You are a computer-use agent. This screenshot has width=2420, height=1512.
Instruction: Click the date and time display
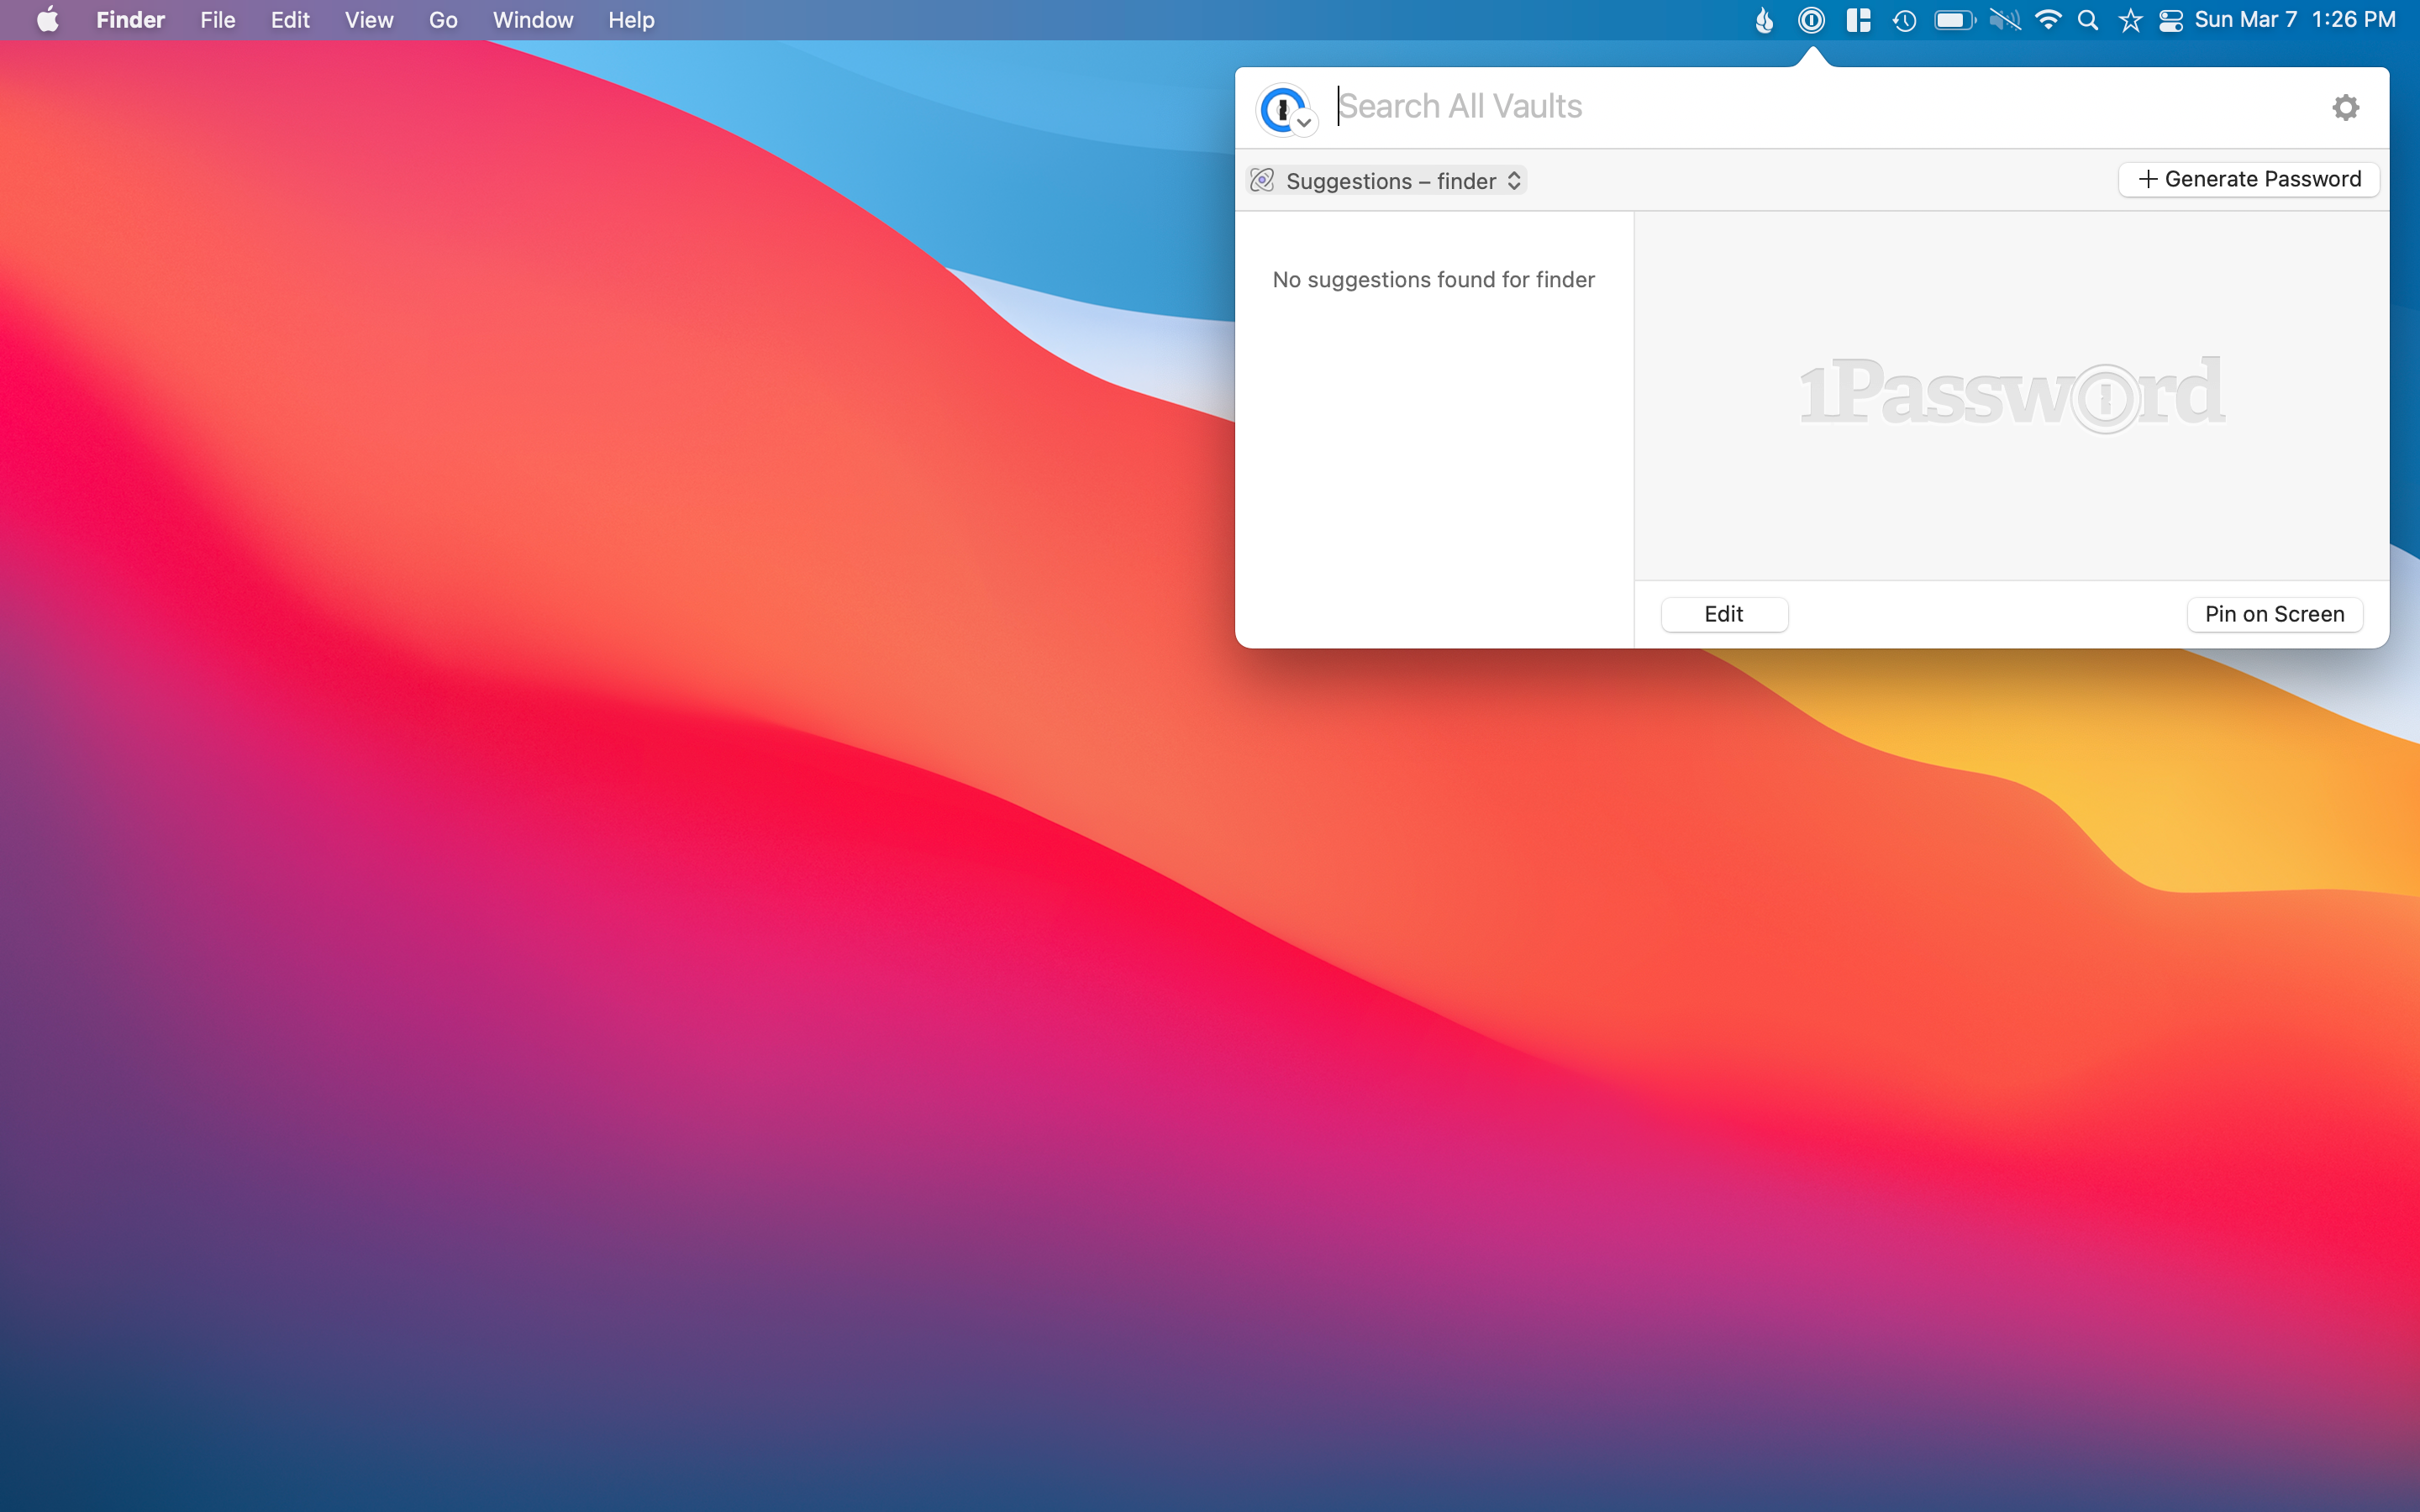point(2295,20)
